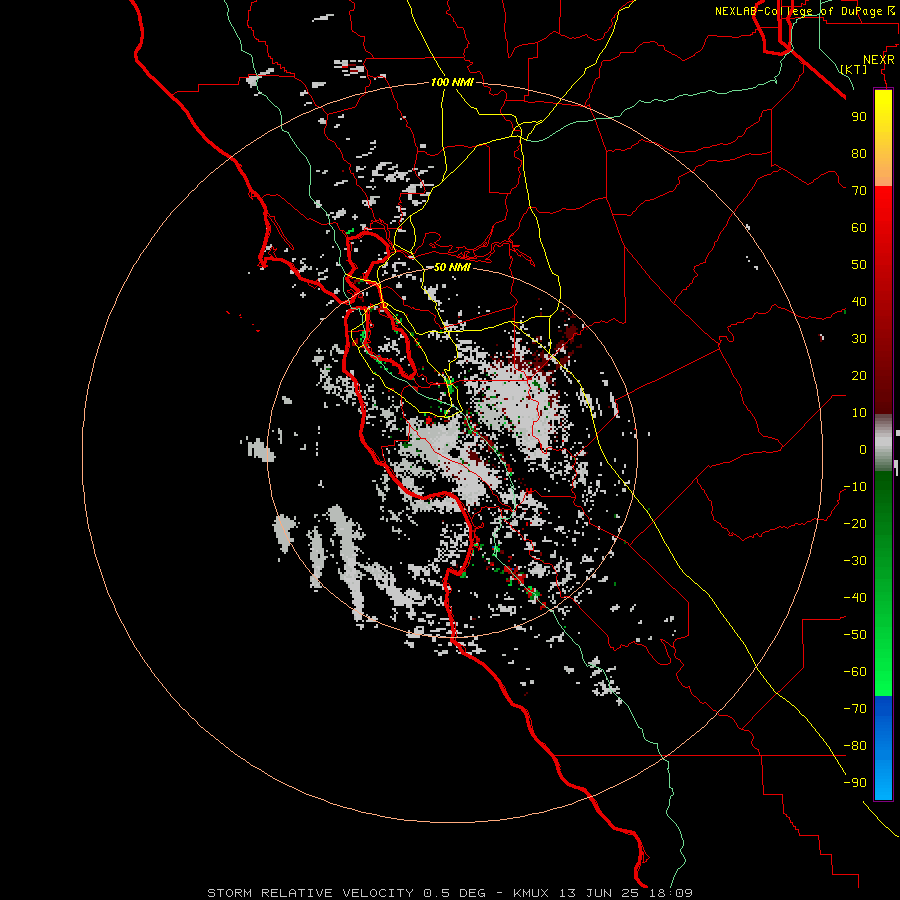Click the "-40" value on velocity scale

point(855,598)
